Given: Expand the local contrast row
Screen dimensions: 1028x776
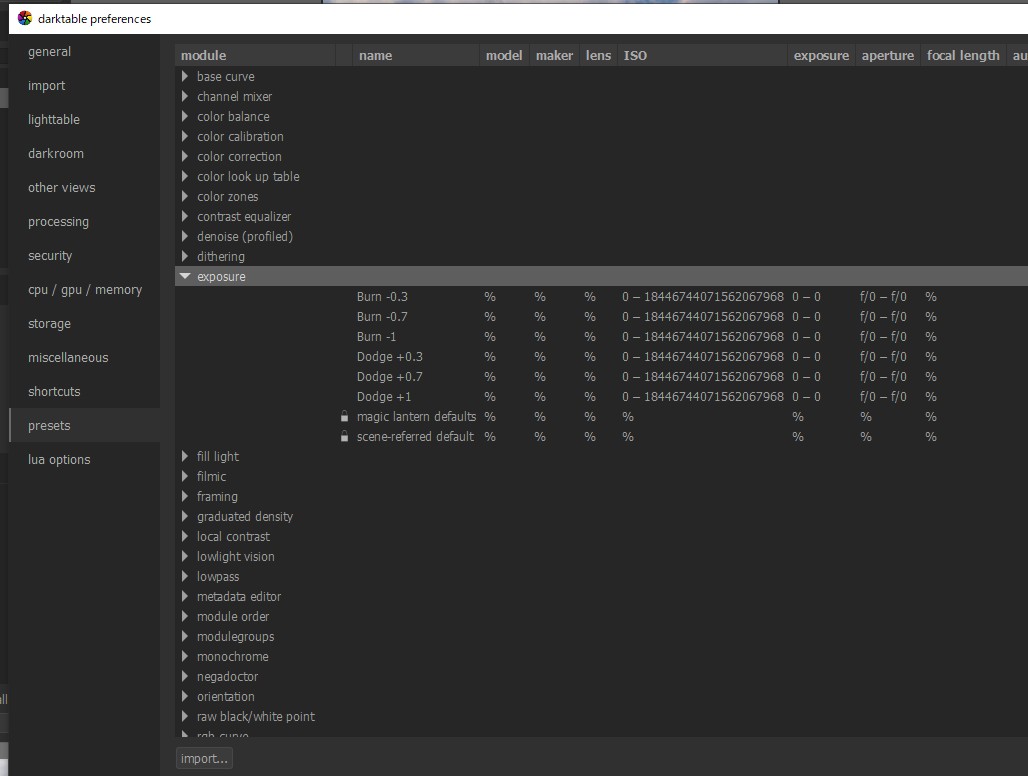Looking at the screenshot, I should (185, 536).
